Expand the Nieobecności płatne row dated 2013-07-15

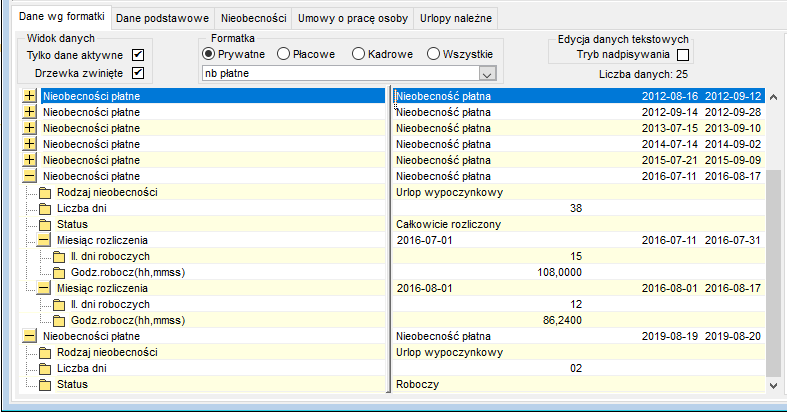click(30, 128)
